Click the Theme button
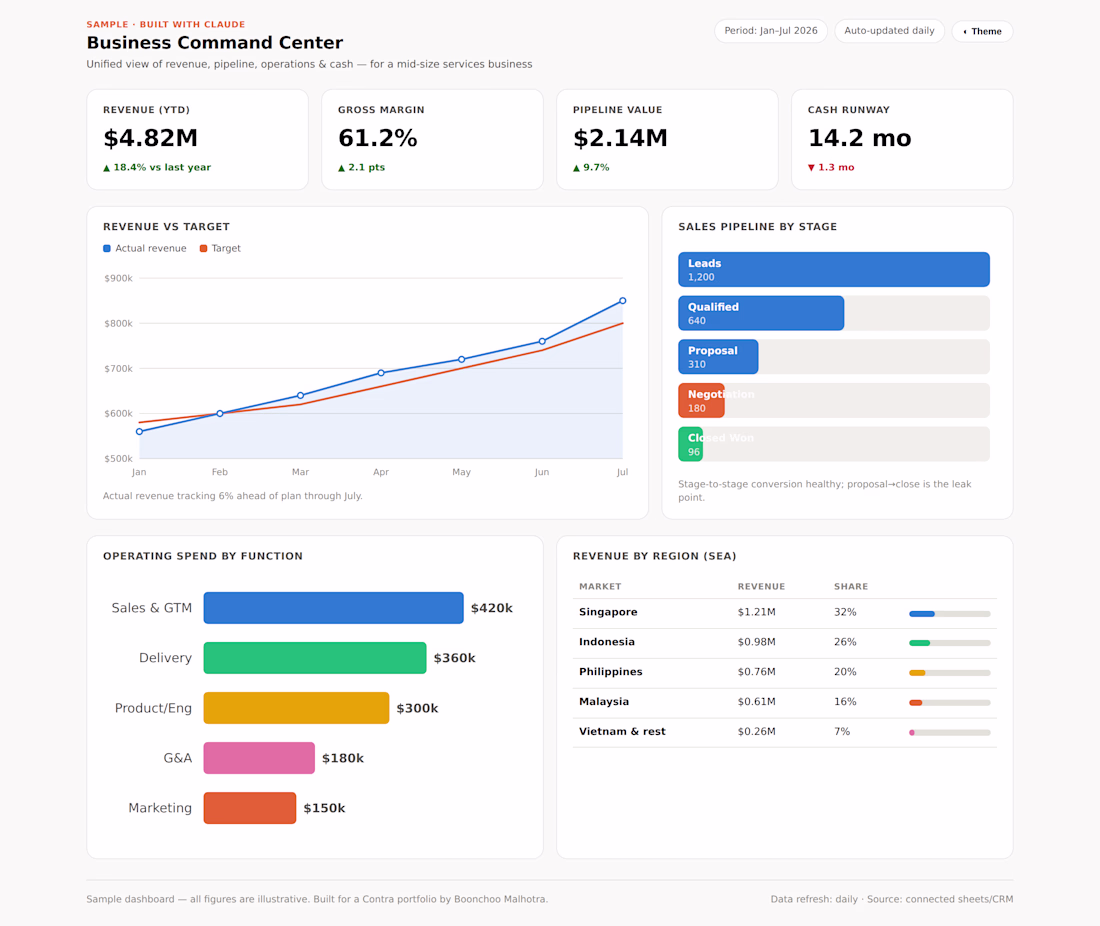1100x926 pixels. point(982,31)
